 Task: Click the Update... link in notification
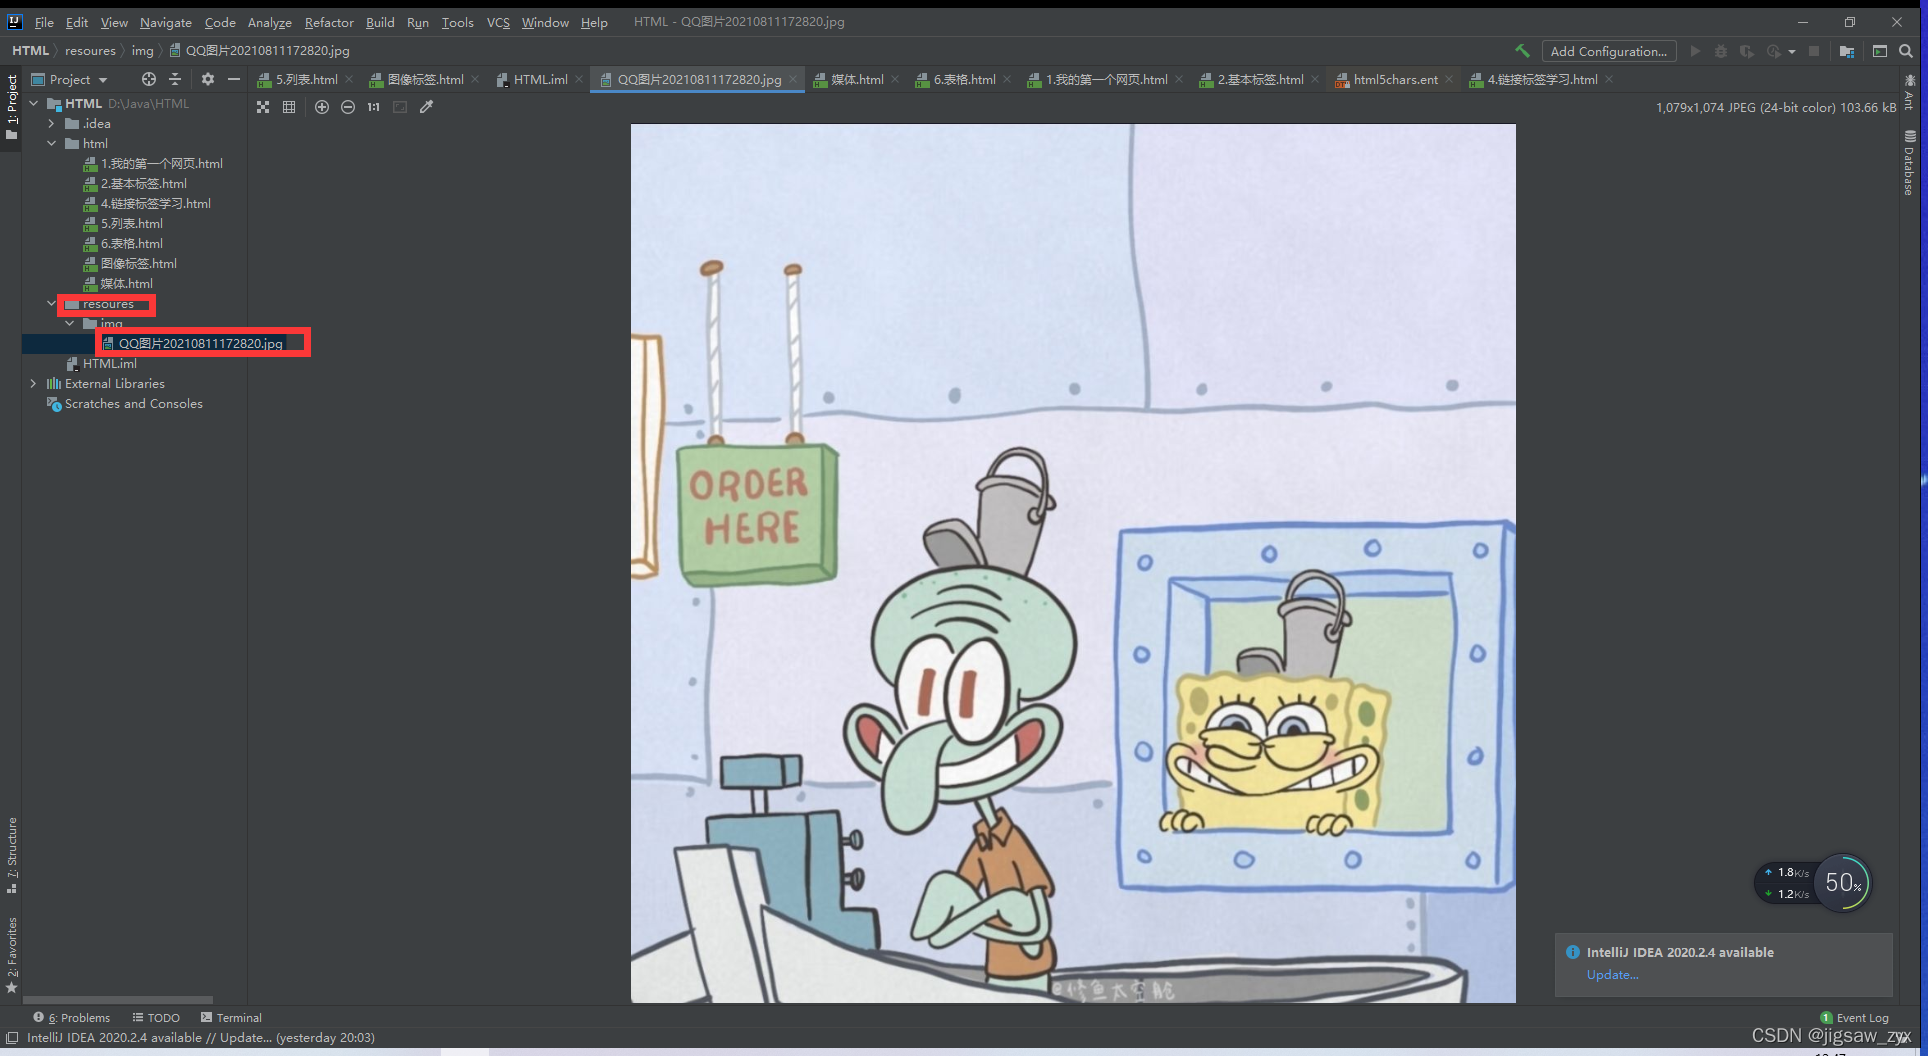[x=1612, y=975]
